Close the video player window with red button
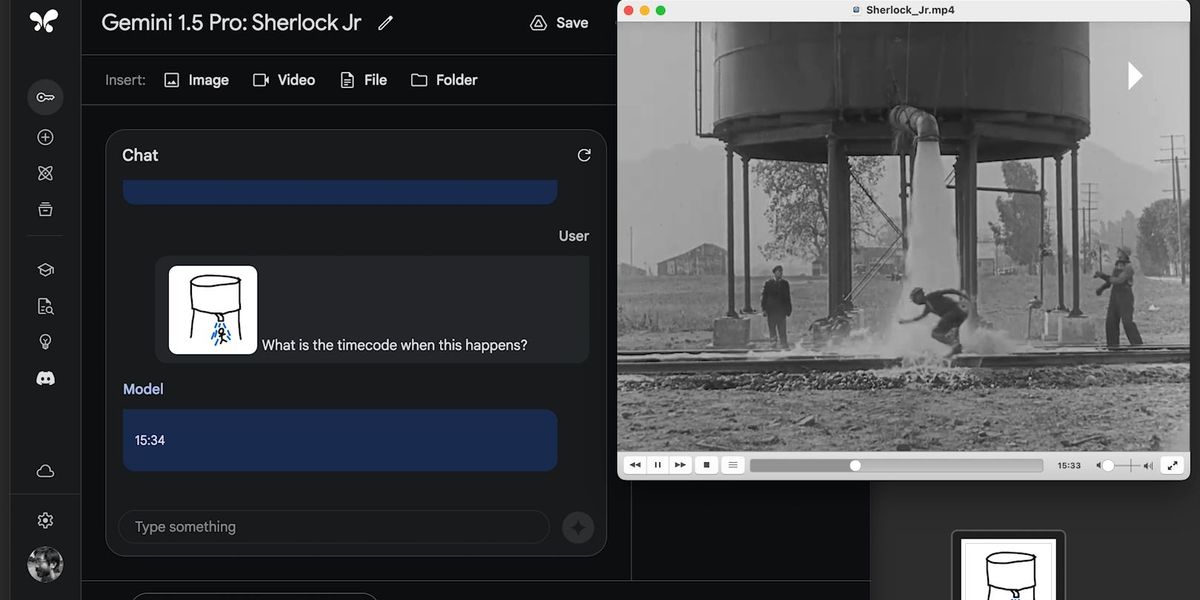This screenshot has width=1200, height=600. tap(628, 10)
